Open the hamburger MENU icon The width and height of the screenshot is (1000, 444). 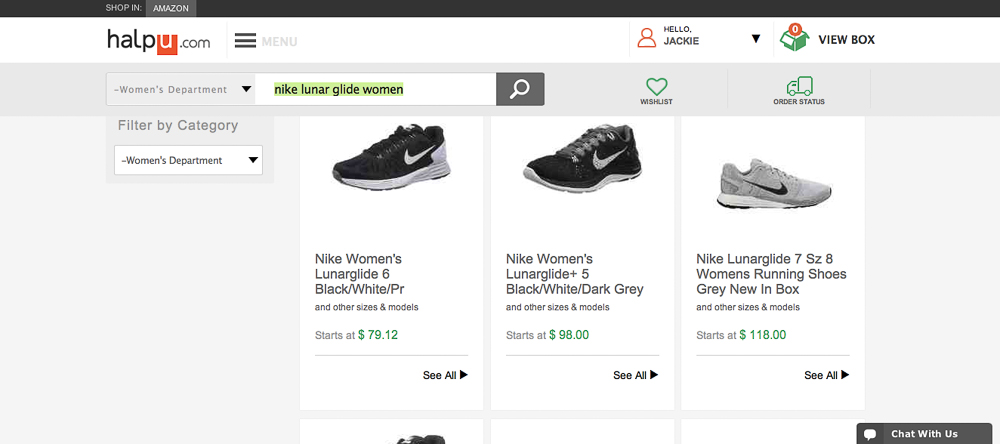[246, 41]
